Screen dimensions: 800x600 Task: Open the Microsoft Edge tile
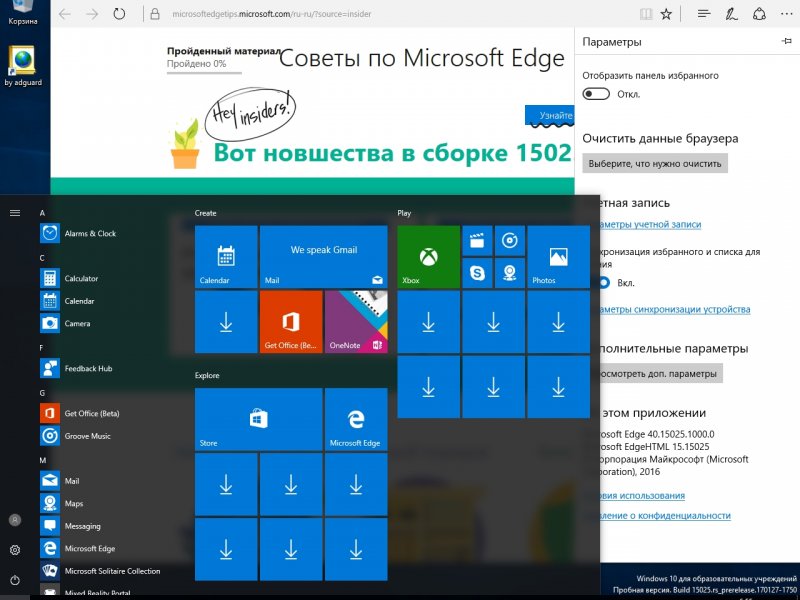pos(356,419)
